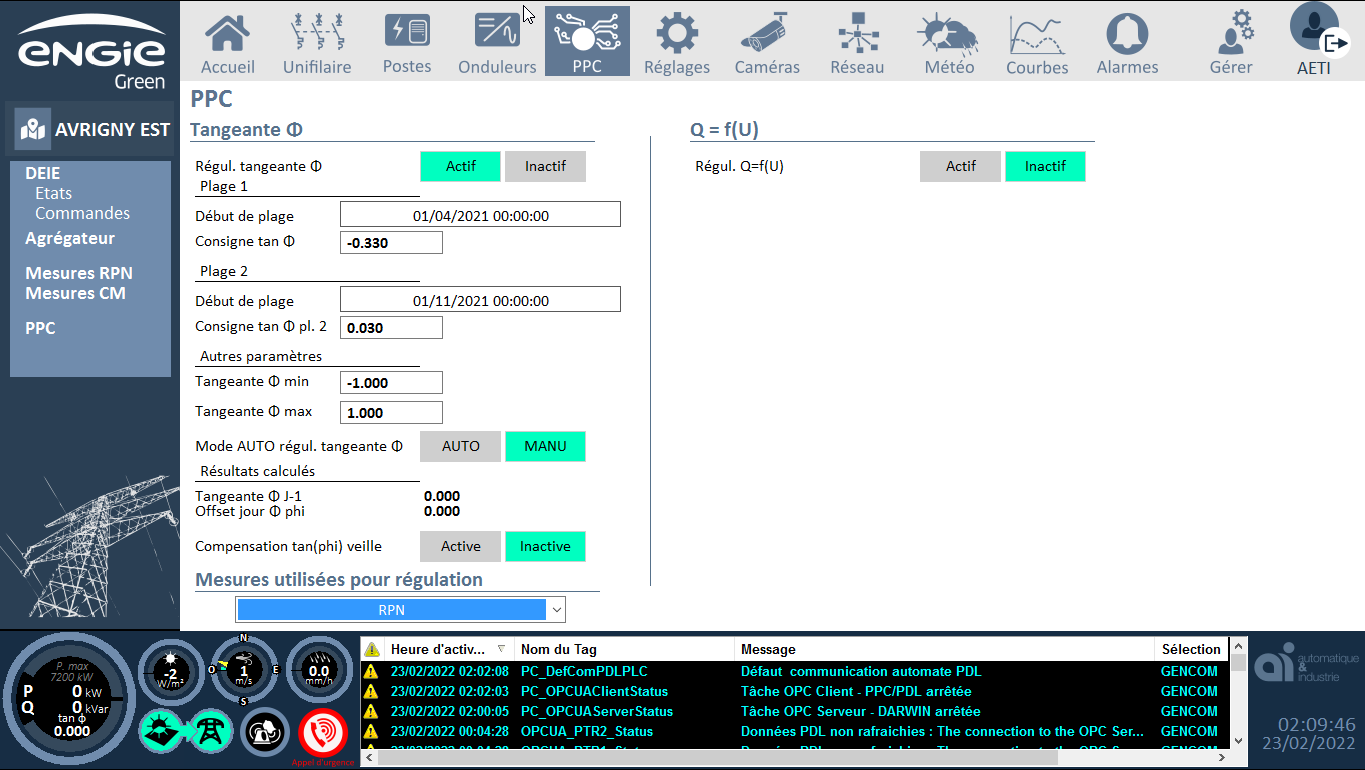Enable Compensation tan(phi) veille with Active

point(460,547)
